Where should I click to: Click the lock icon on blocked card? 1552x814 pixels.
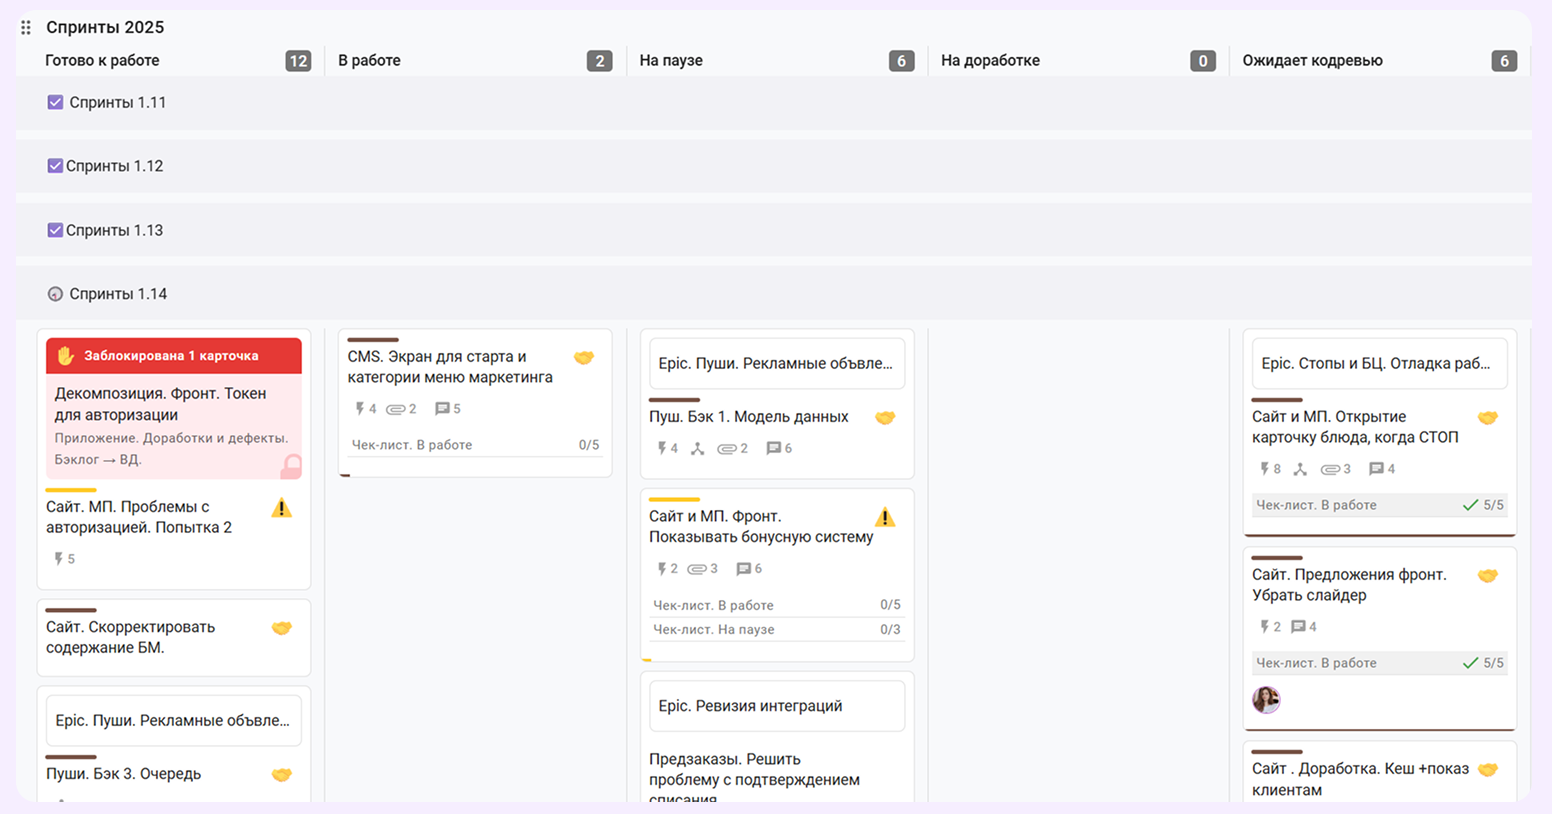(291, 466)
